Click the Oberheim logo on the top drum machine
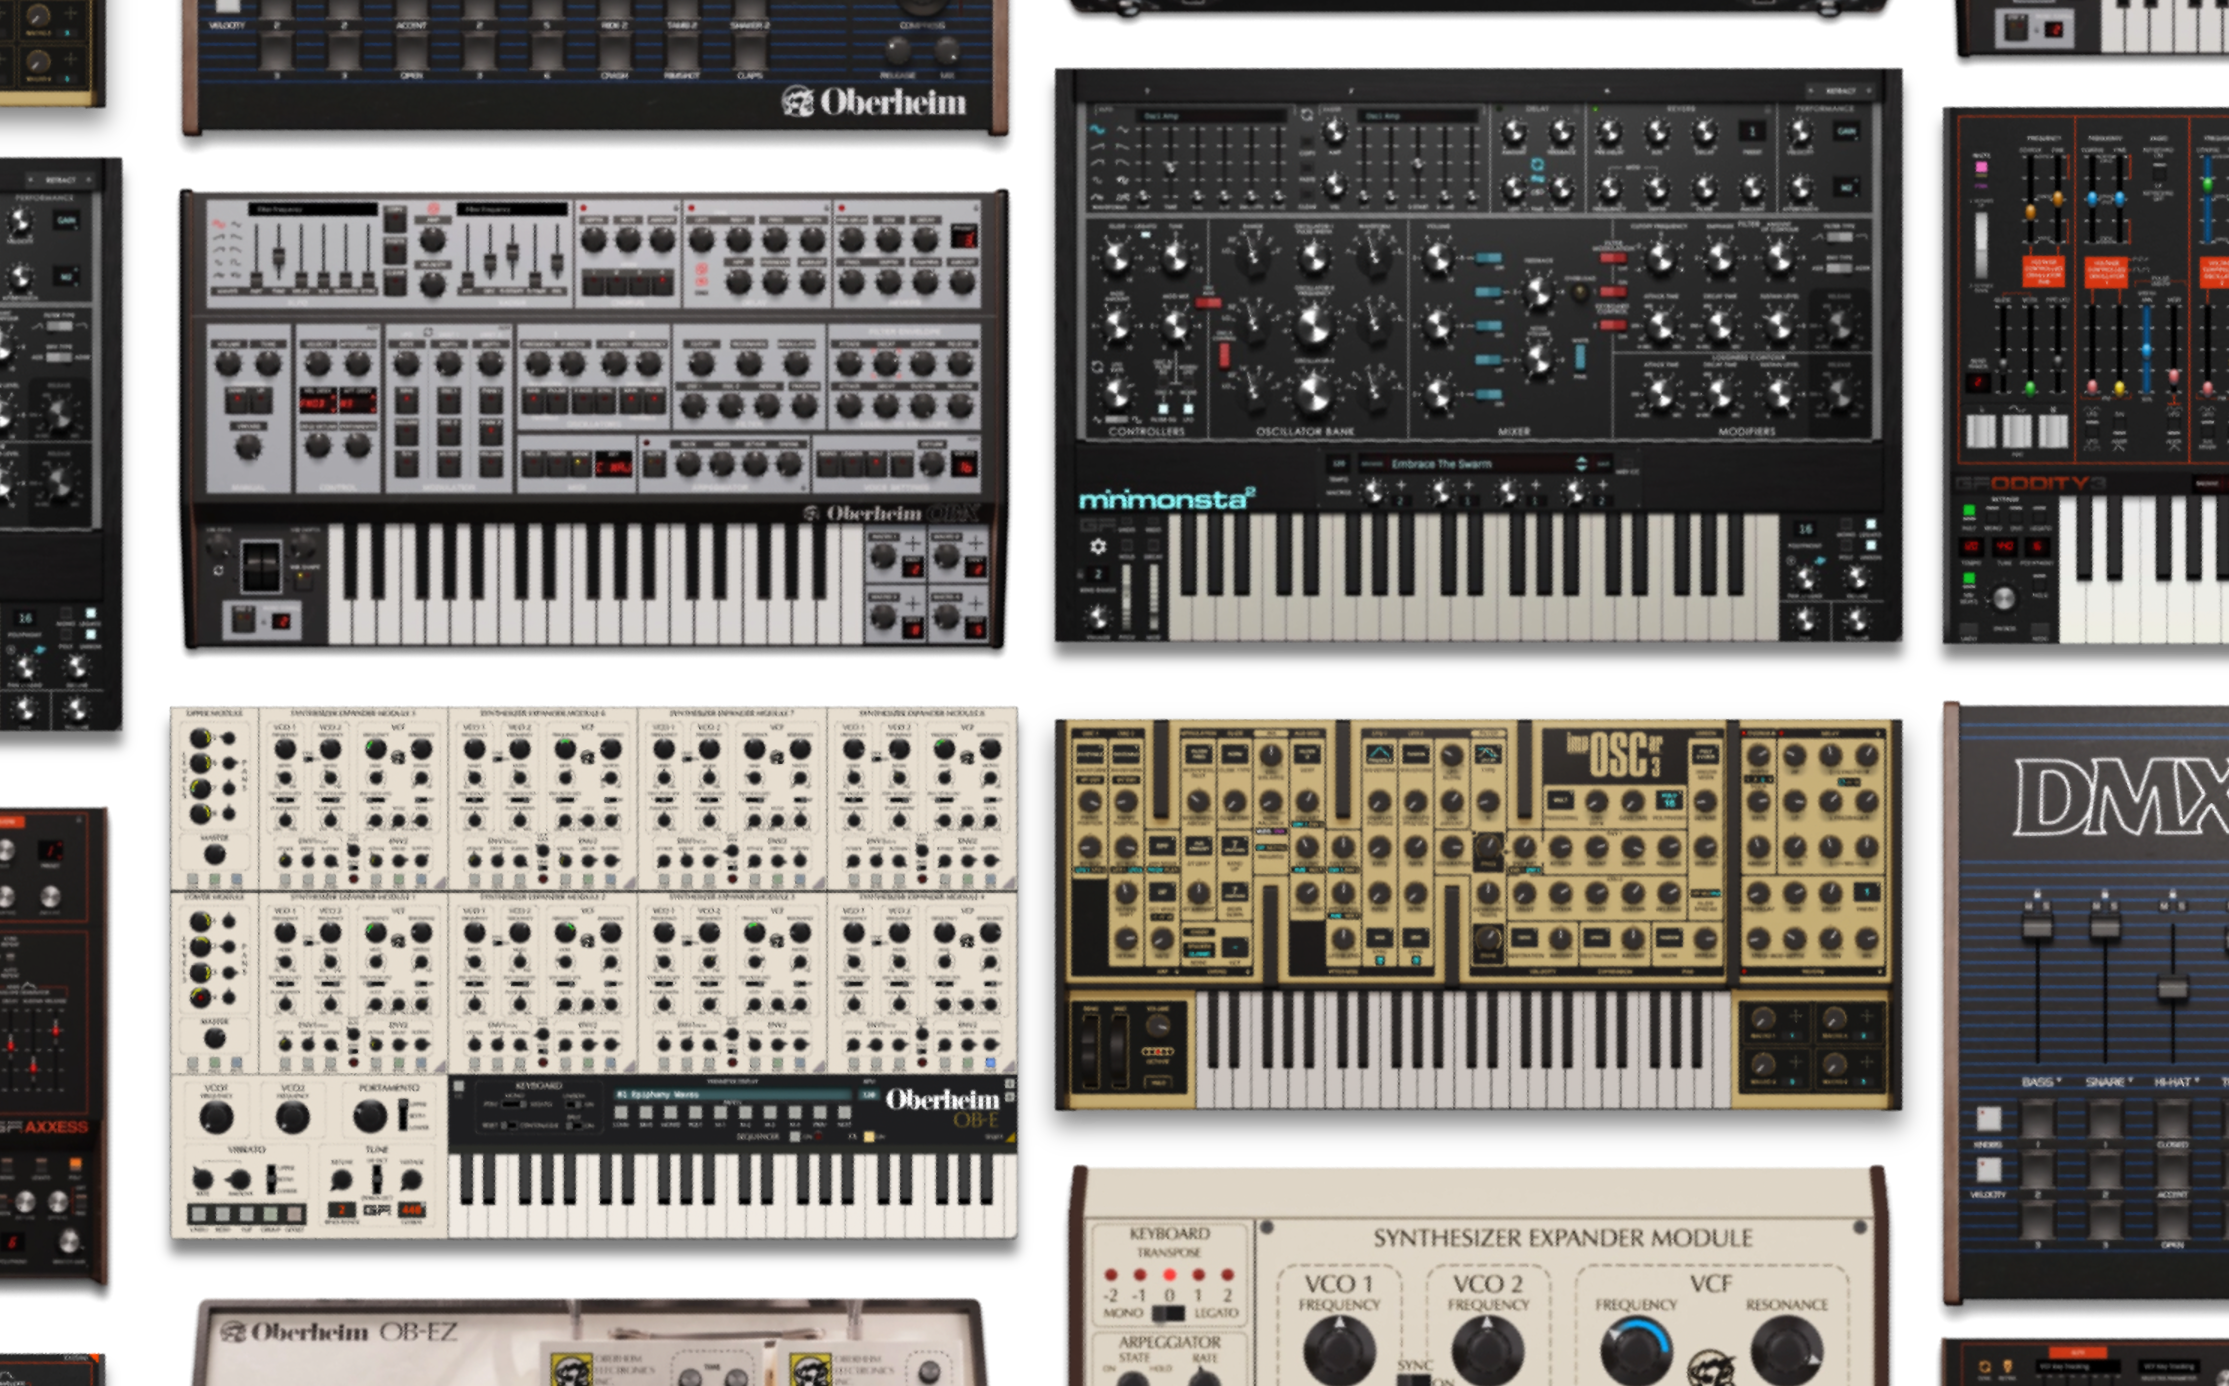The width and height of the screenshot is (2229, 1386). coord(874,102)
